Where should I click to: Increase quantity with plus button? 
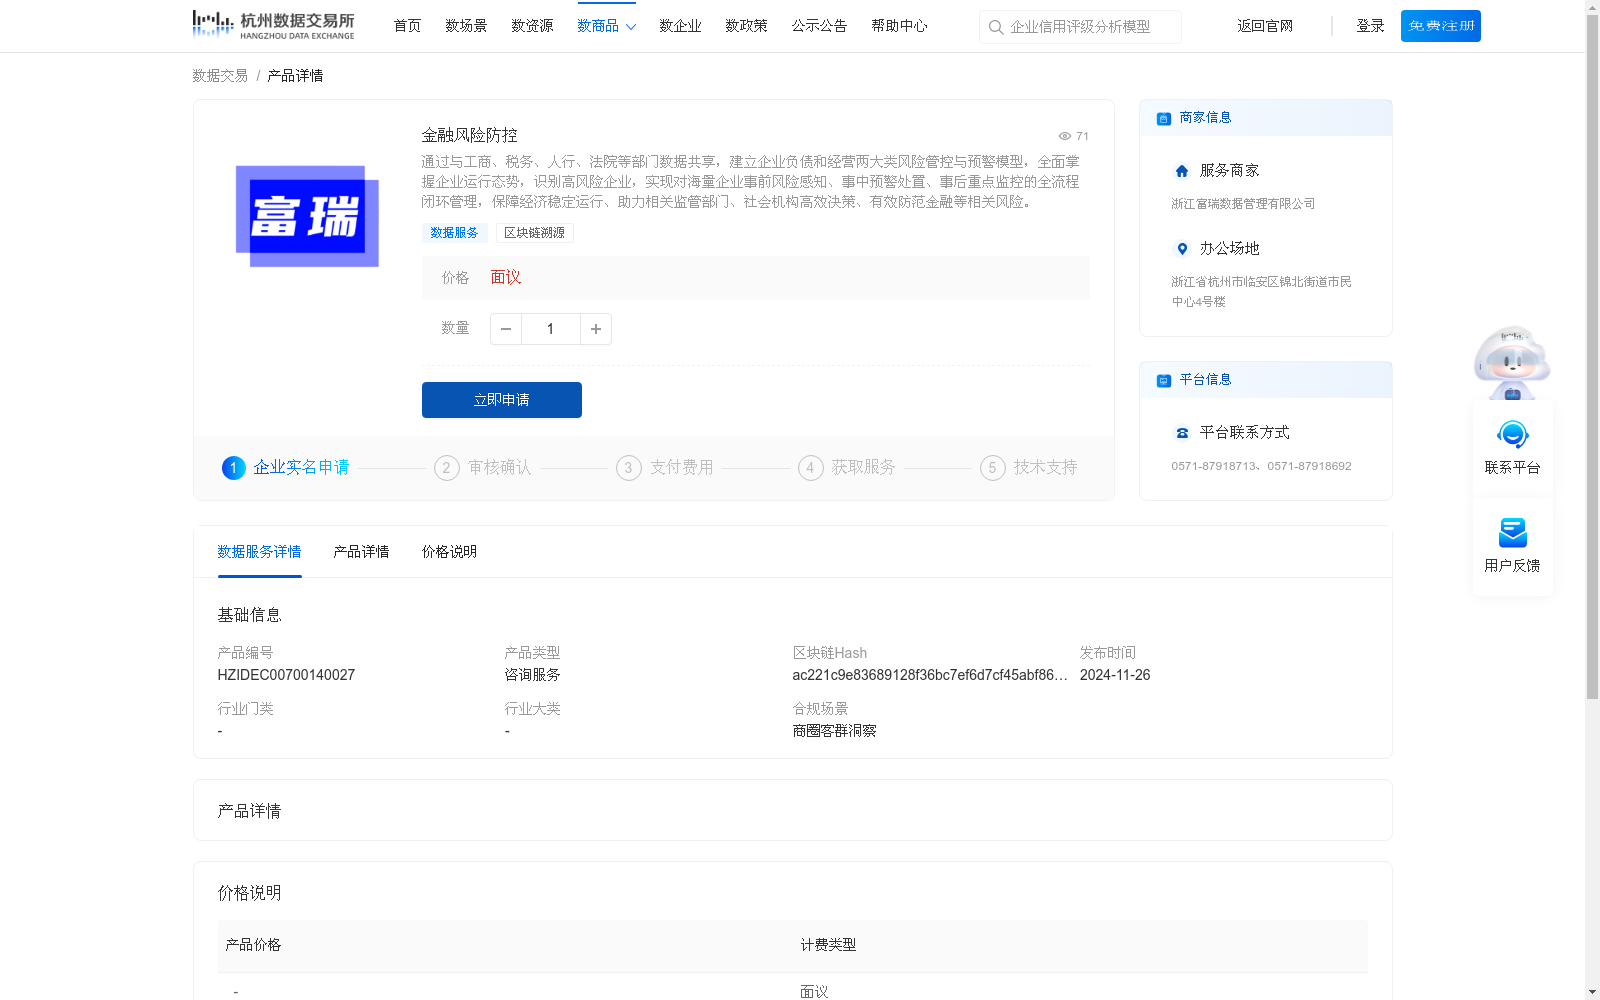pos(596,329)
